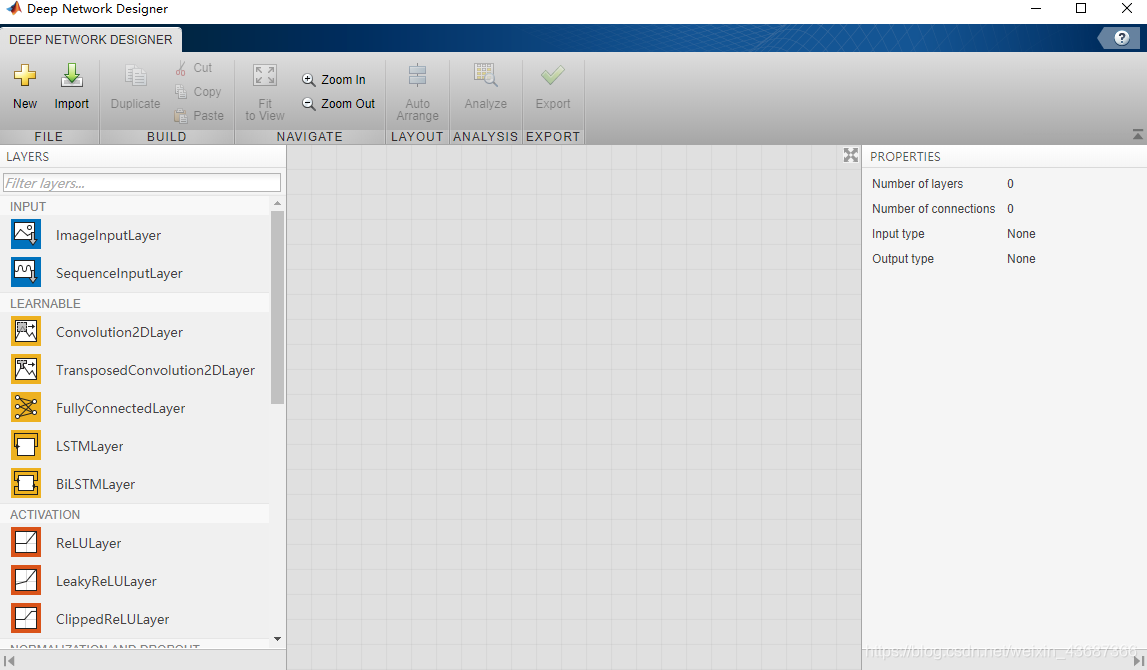Click Zoom In magnifier
The width and height of the screenshot is (1147, 670).
(x=309, y=80)
